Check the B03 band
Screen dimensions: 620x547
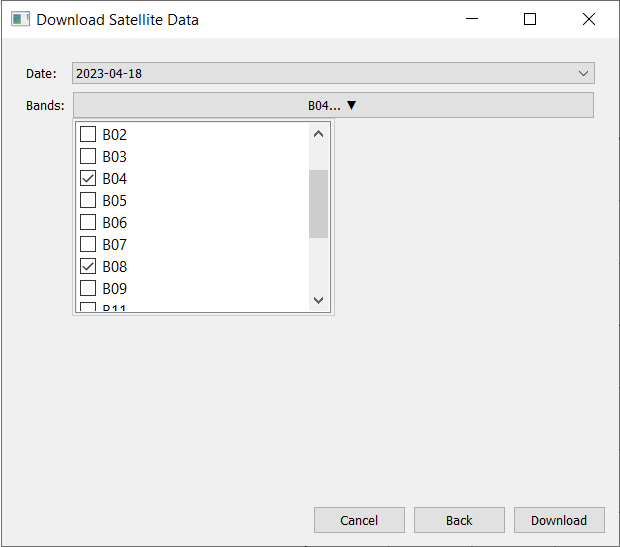pyautogui.click(x=88, y=156)
